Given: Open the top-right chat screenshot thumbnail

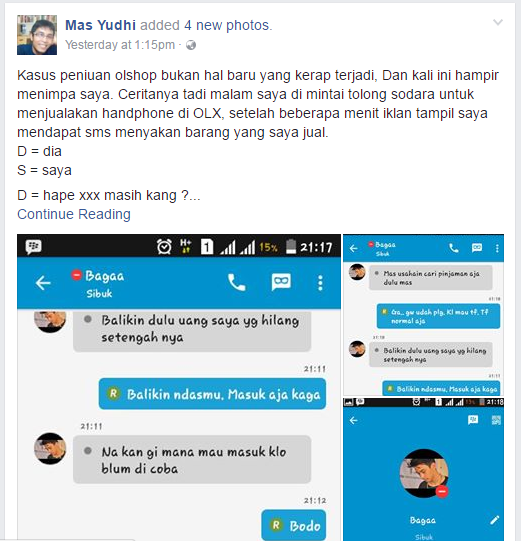Looking at the screenshot, I should tap(423, 315).
